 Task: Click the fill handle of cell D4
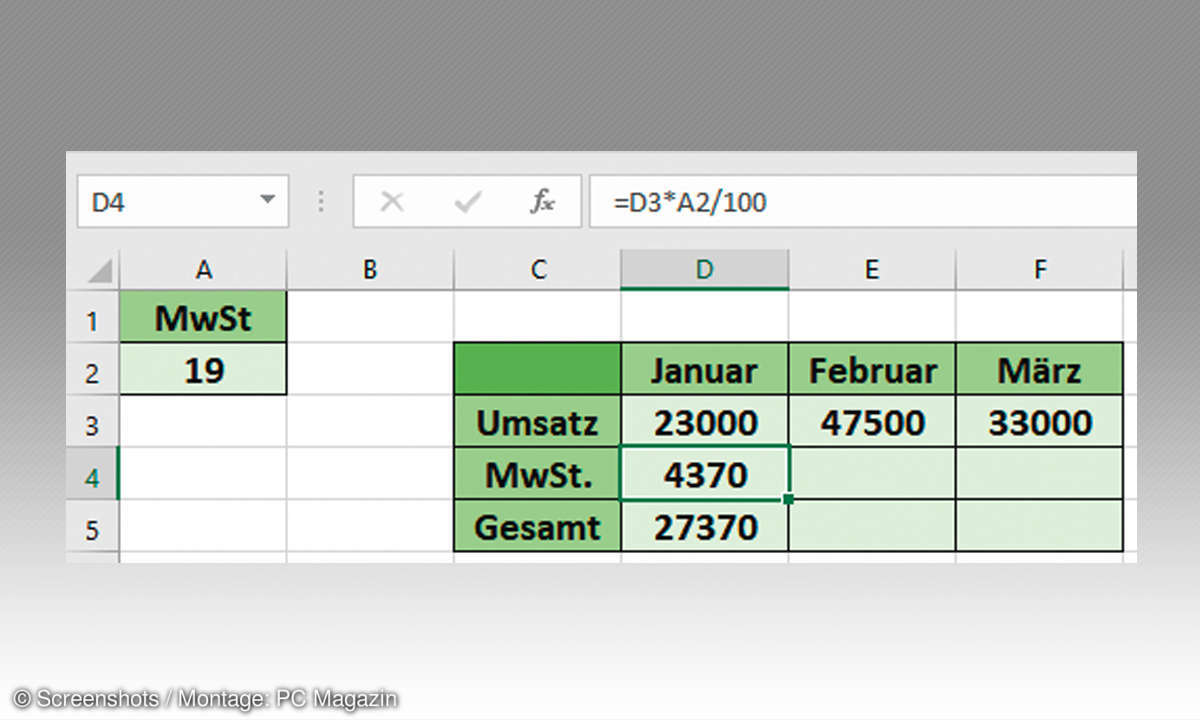tap(789, 498)
